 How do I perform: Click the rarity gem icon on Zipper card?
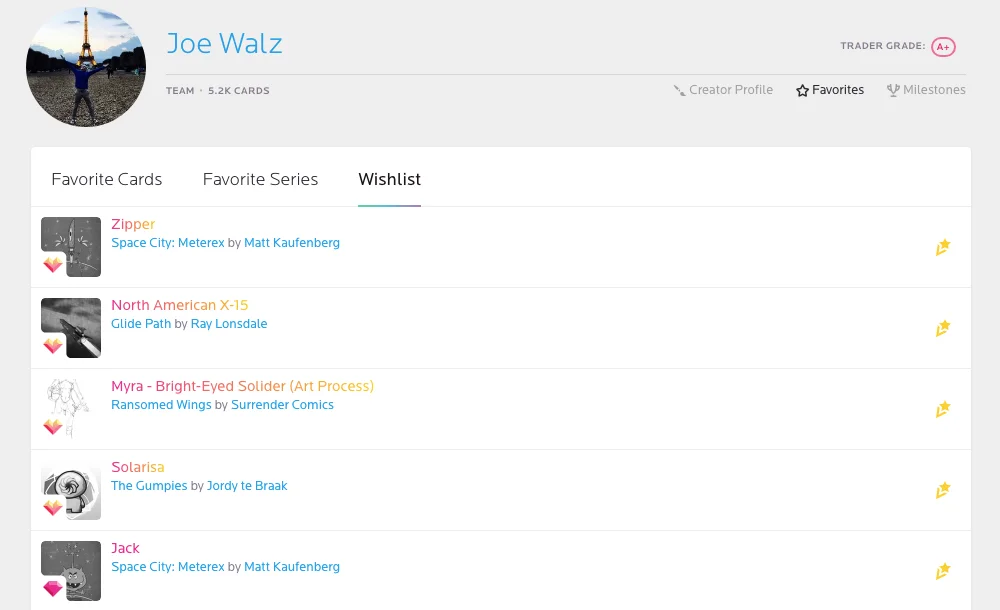coord(53,264)
